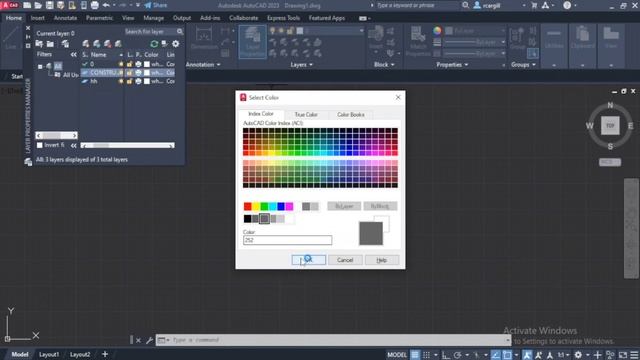Open the ribbon layer name dropdown

[x=361, y=31]
